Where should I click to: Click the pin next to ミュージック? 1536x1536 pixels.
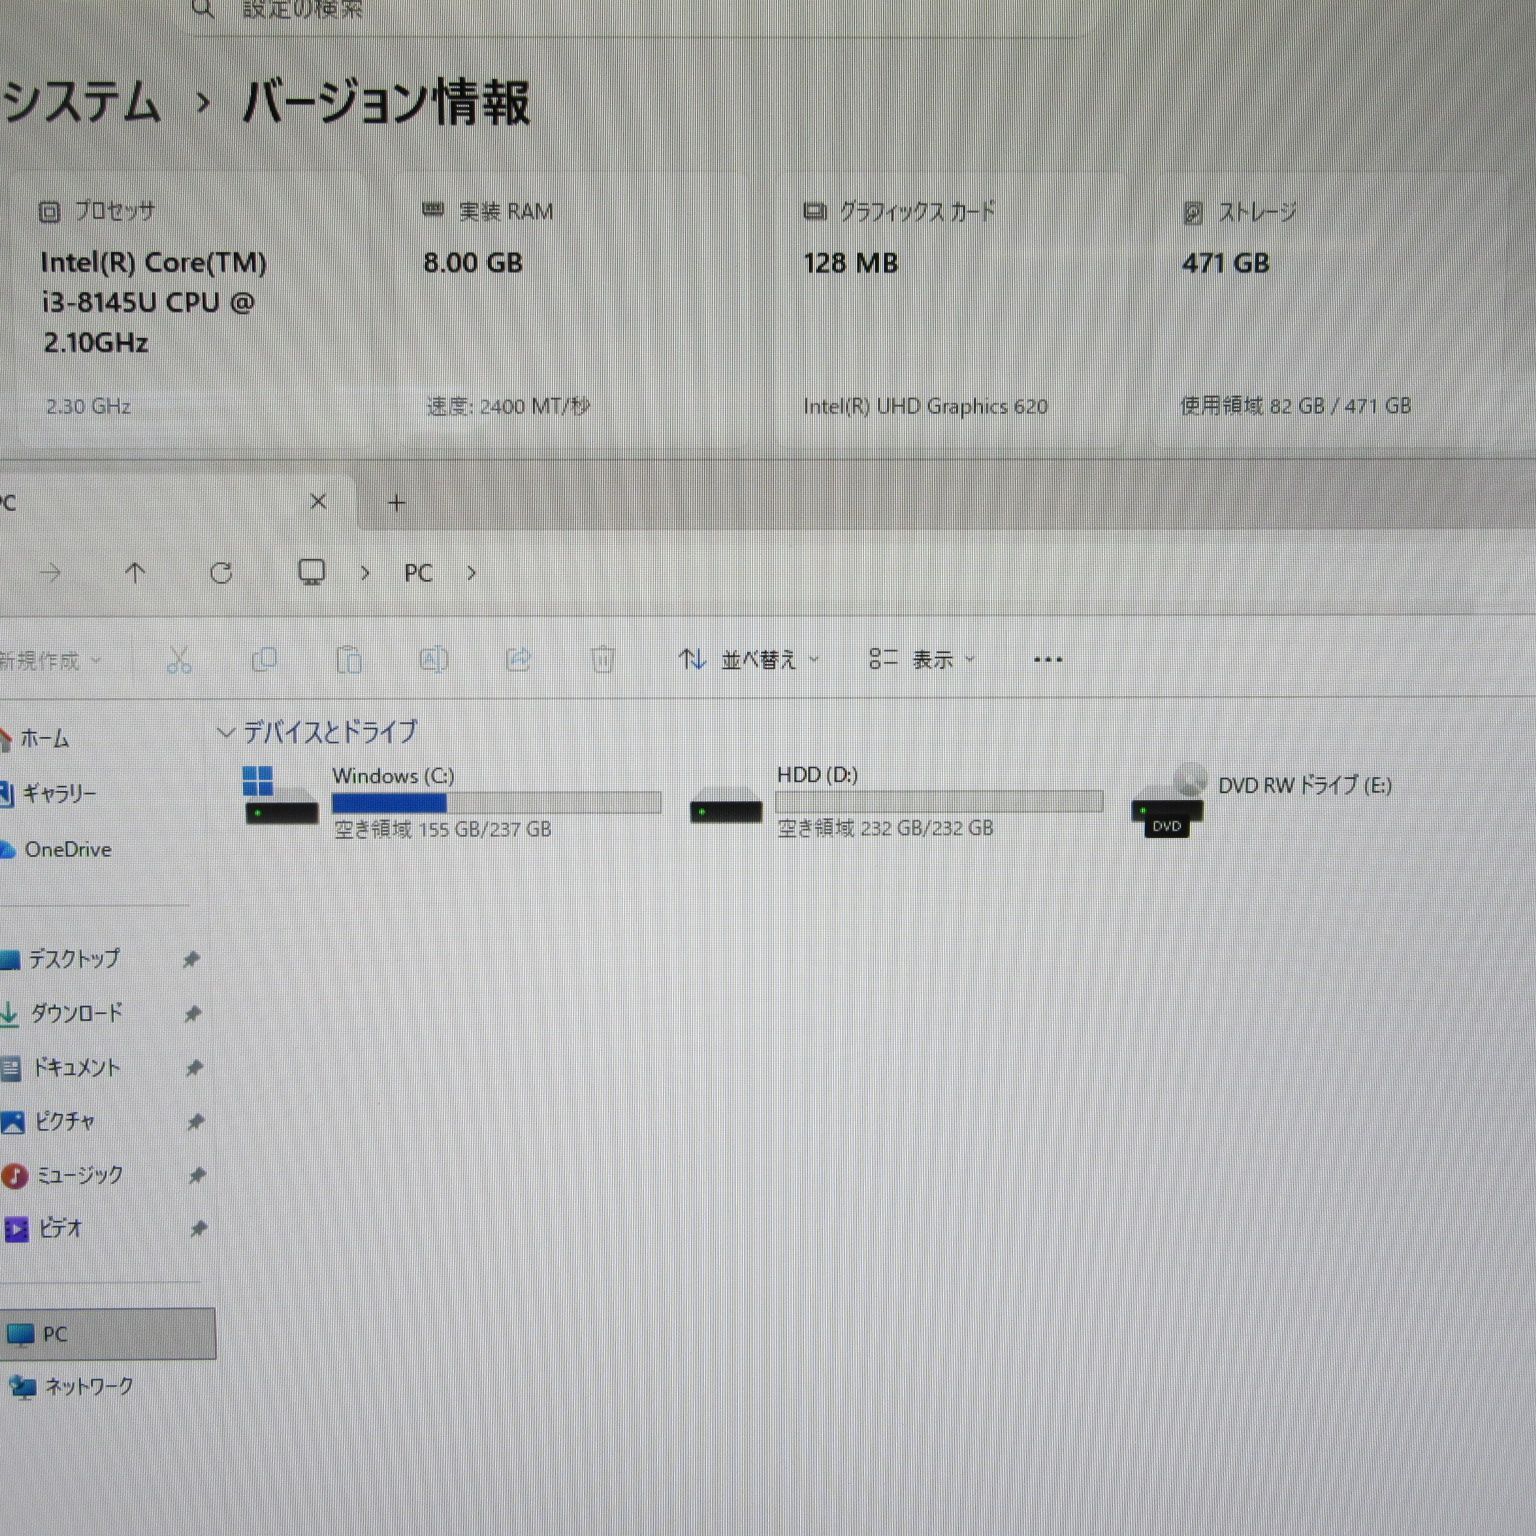click(x=197, y=1175)
